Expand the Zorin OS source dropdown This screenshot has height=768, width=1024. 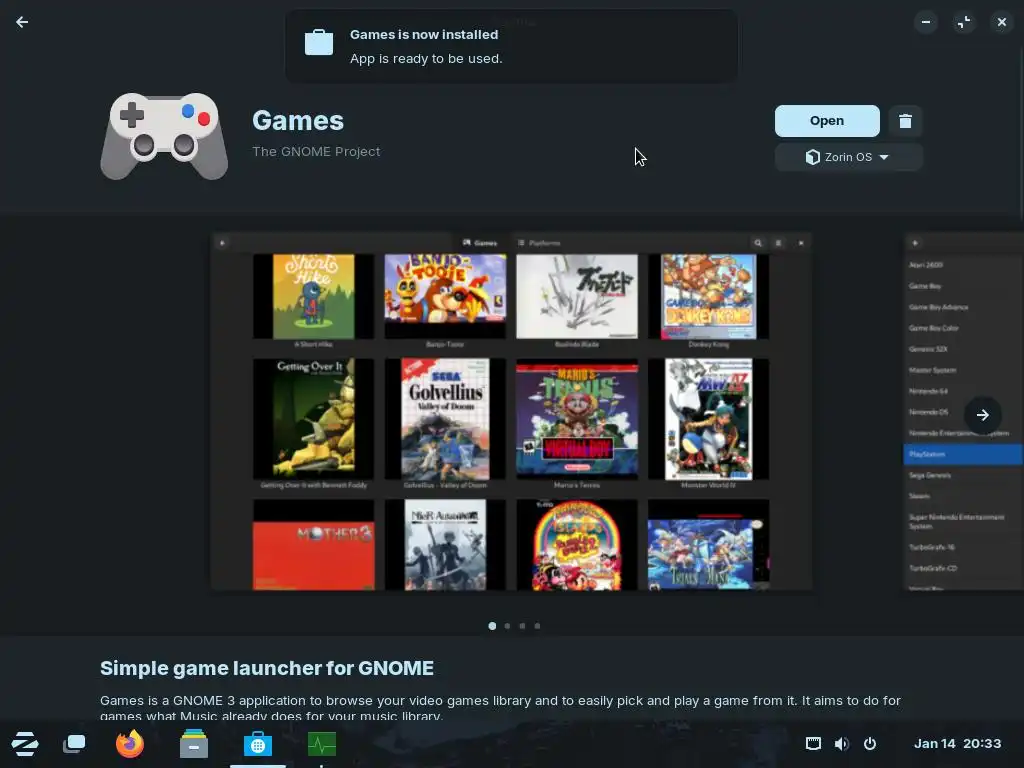pos(848,157)
